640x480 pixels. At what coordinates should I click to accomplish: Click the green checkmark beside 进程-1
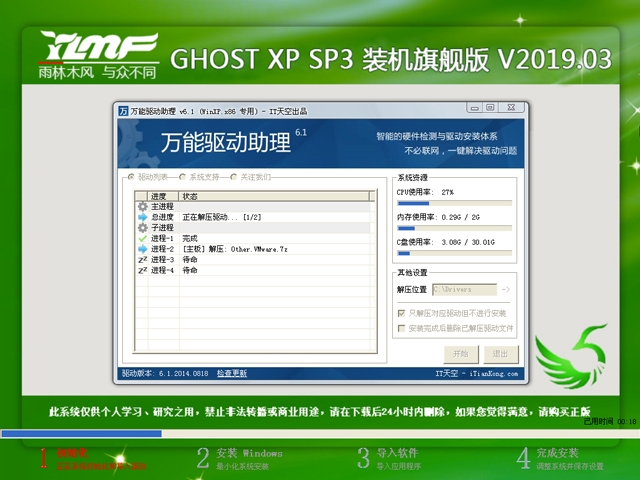click(x=142, y=238)
